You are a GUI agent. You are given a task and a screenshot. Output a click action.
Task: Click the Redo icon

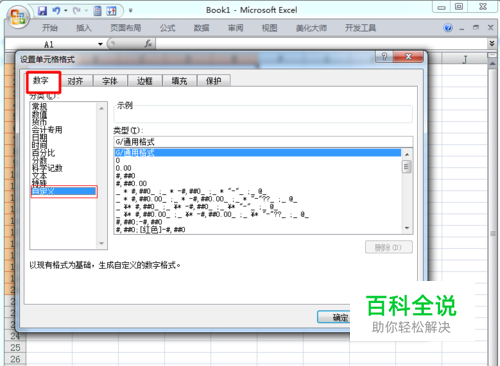pyautogui.click(x=77, y=11)
